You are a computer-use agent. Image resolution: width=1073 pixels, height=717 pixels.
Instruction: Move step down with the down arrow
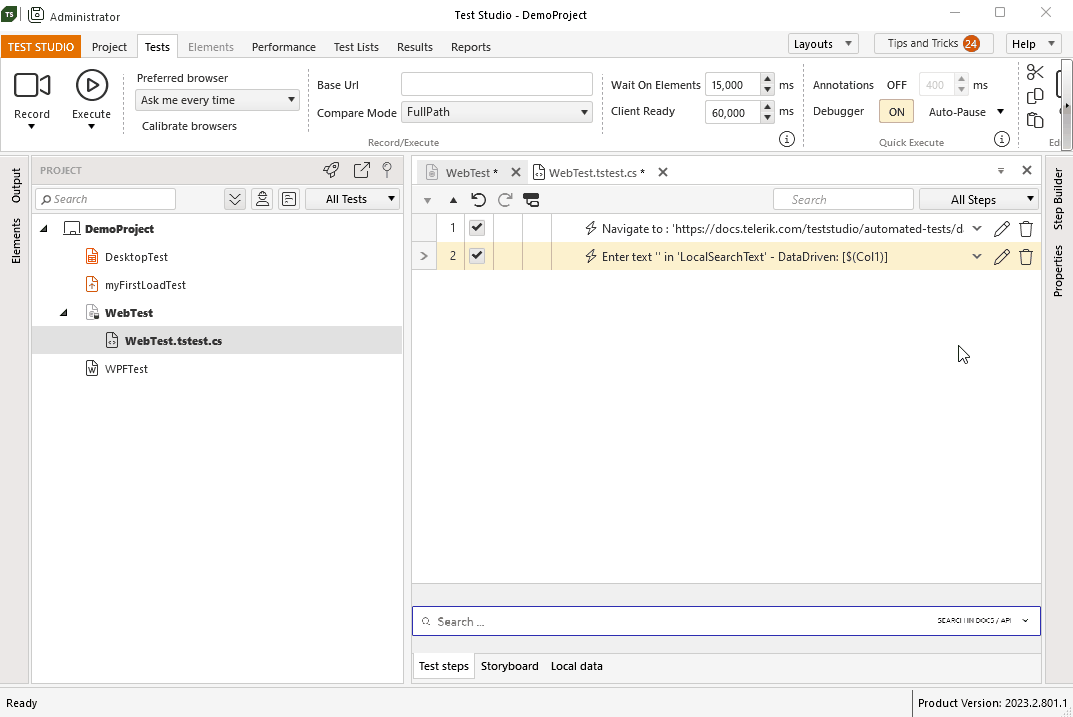[427, 200]
